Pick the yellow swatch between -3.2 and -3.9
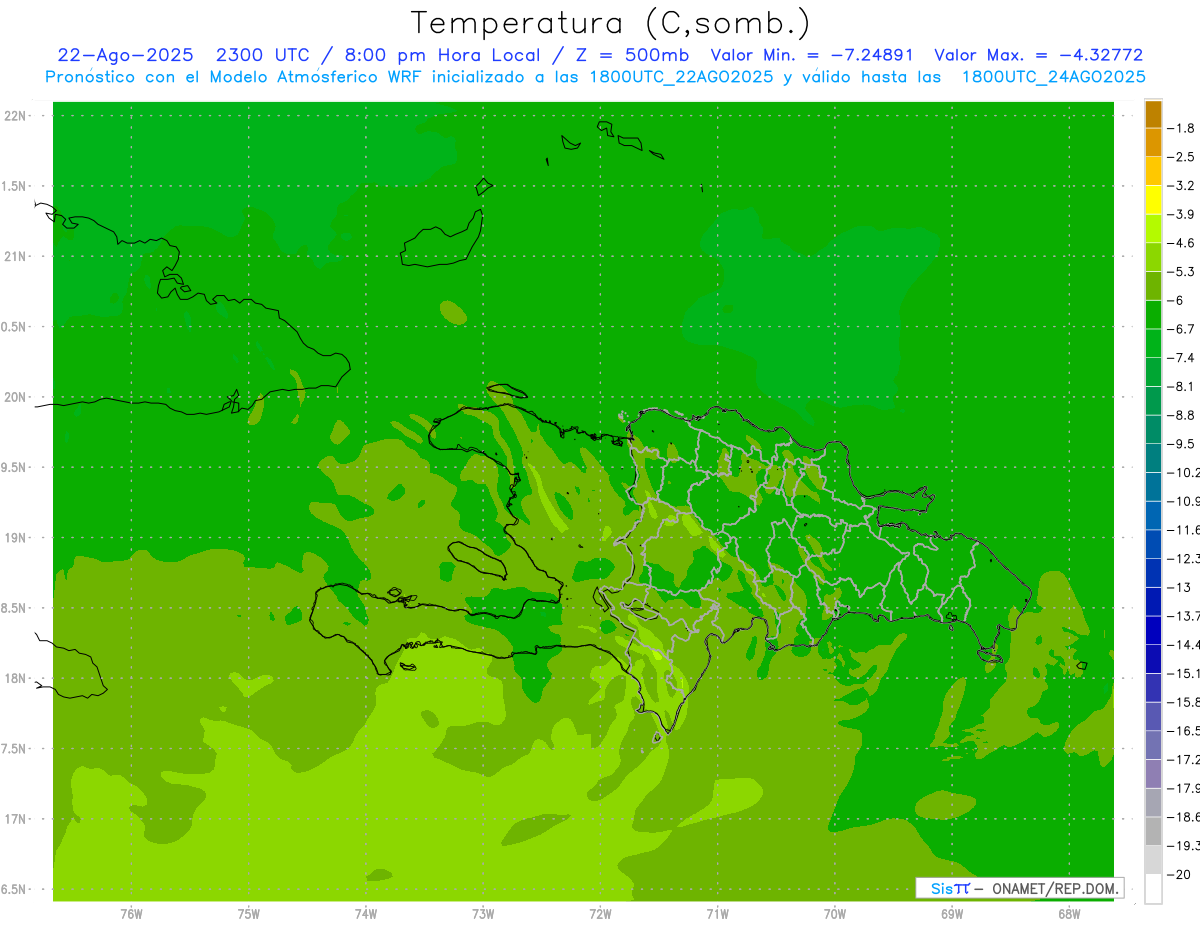This screenshot has width=1200, height=927. (x=1153, y=200)
